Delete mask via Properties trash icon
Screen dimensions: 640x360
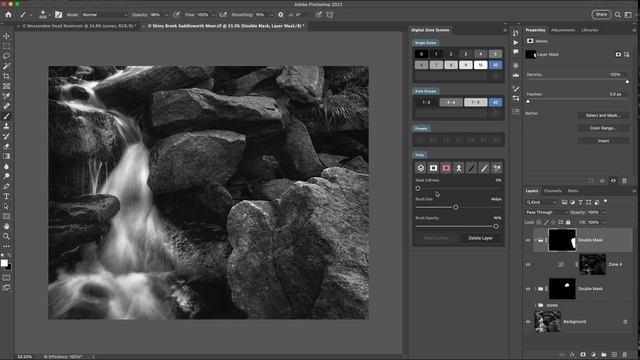pyautogui.click(x=624, y=180)
